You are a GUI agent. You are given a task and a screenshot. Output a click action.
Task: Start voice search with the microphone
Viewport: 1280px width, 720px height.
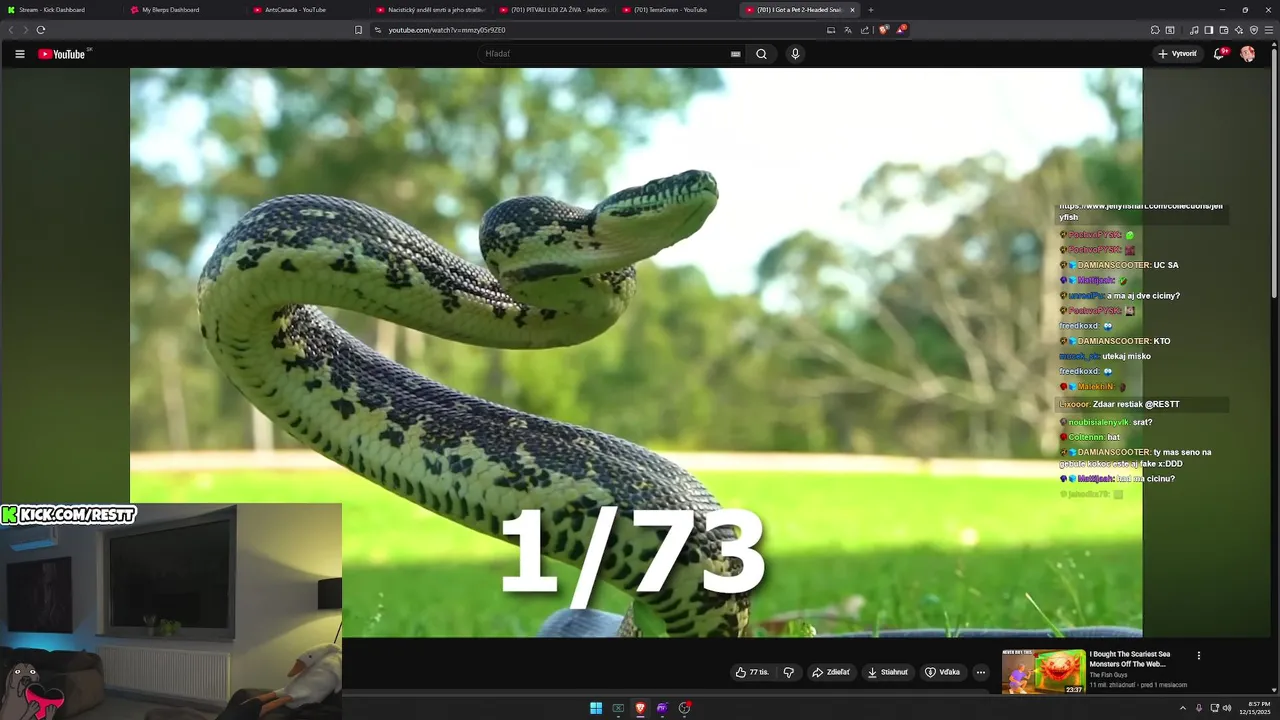coord(795,54)
